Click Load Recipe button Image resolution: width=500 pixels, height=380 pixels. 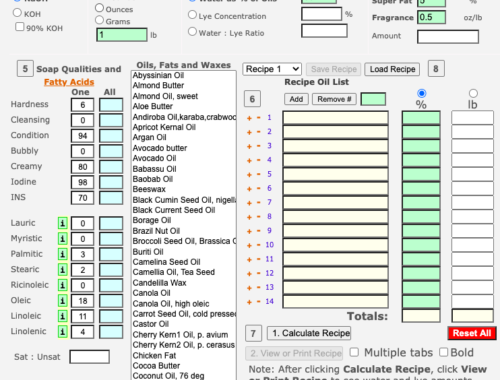392,69
